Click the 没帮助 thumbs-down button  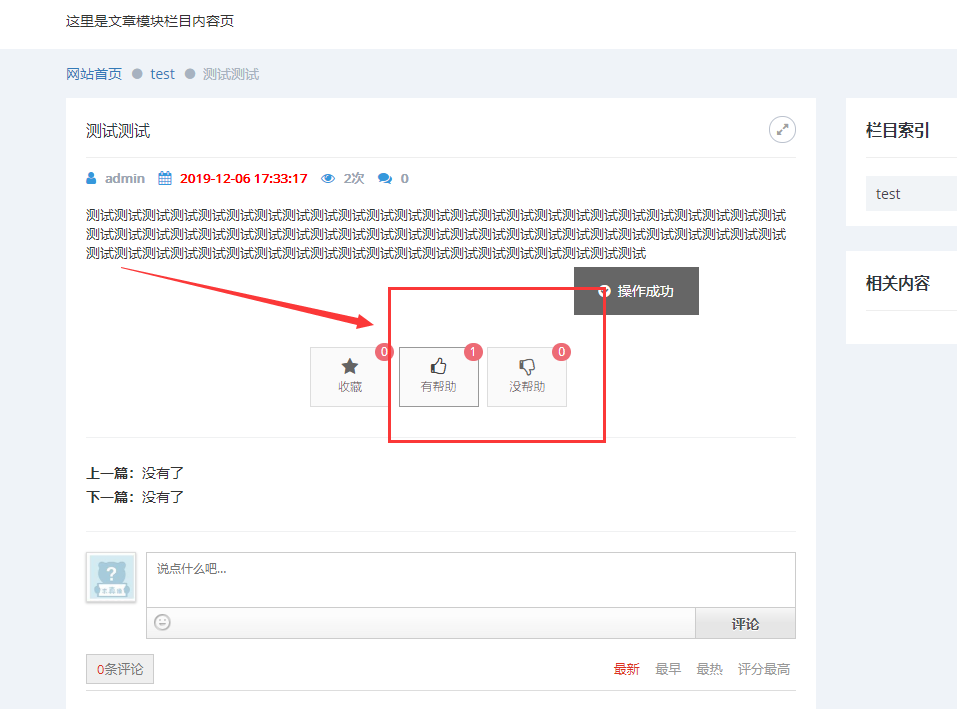tap(527, 377)
